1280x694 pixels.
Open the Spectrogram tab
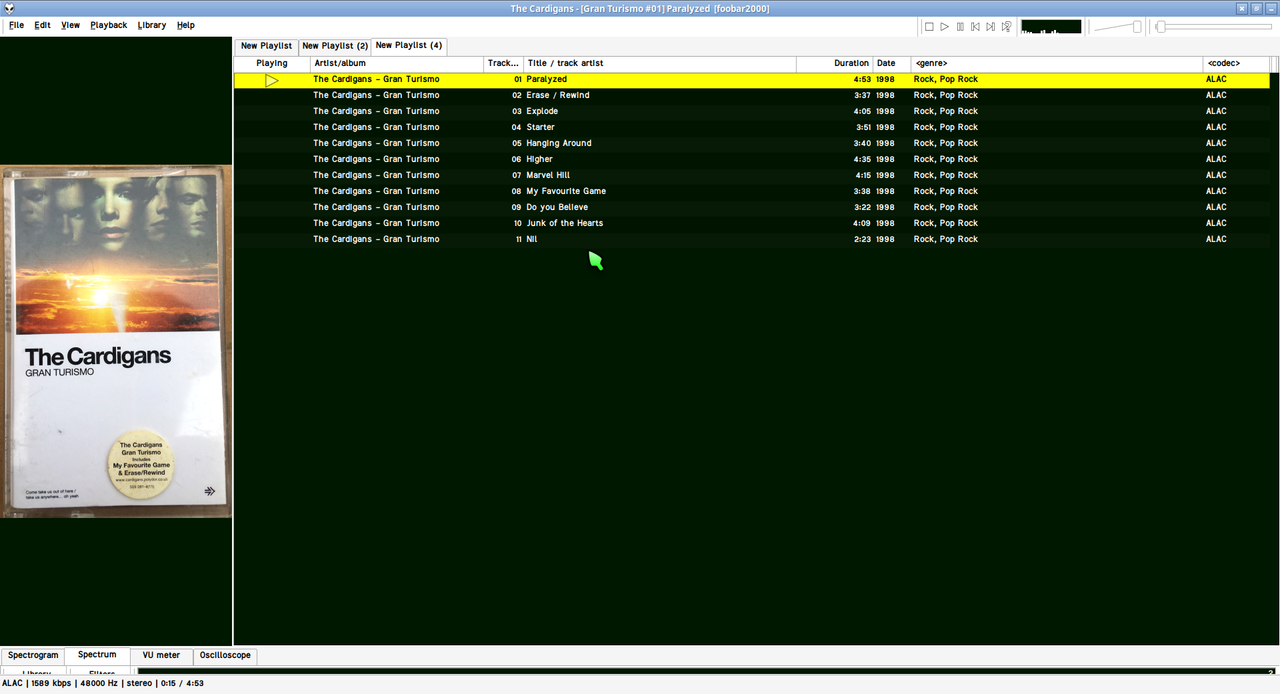pos(33,656)
